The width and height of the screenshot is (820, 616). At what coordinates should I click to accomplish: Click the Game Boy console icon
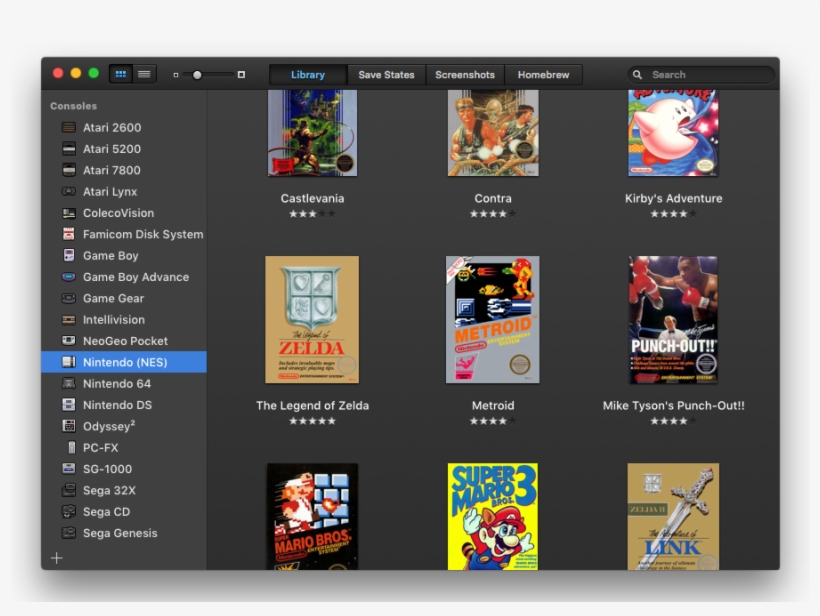click(x=69, y=256)
